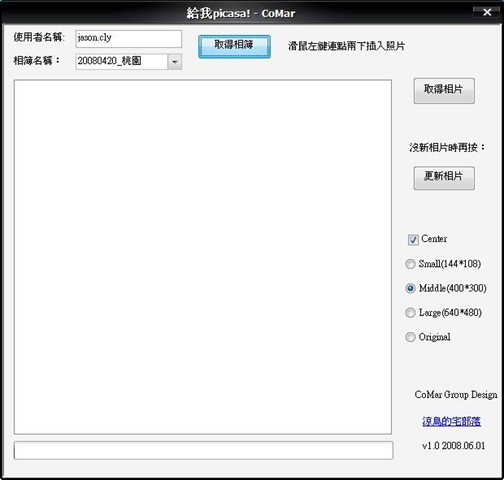Click the large empty photo list area
Image resolution: width=504 pixels, height=480 pixels.
(203, 257)
